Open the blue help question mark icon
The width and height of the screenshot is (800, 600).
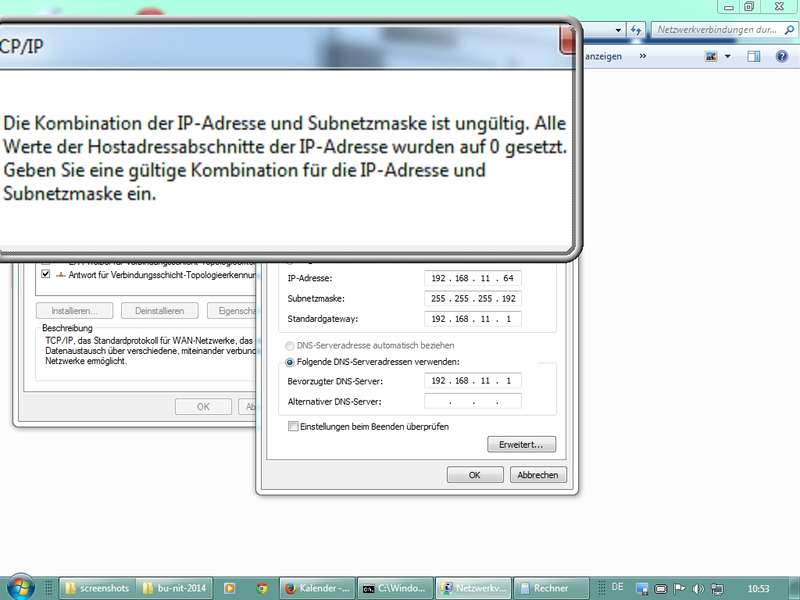(x=781, y=56)
